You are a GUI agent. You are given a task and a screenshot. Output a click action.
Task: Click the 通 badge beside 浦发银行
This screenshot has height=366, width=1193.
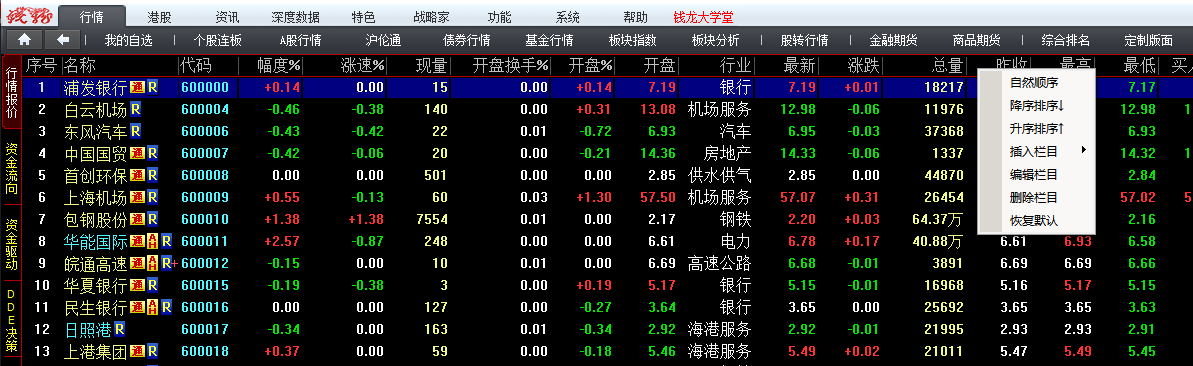[137, 88]
